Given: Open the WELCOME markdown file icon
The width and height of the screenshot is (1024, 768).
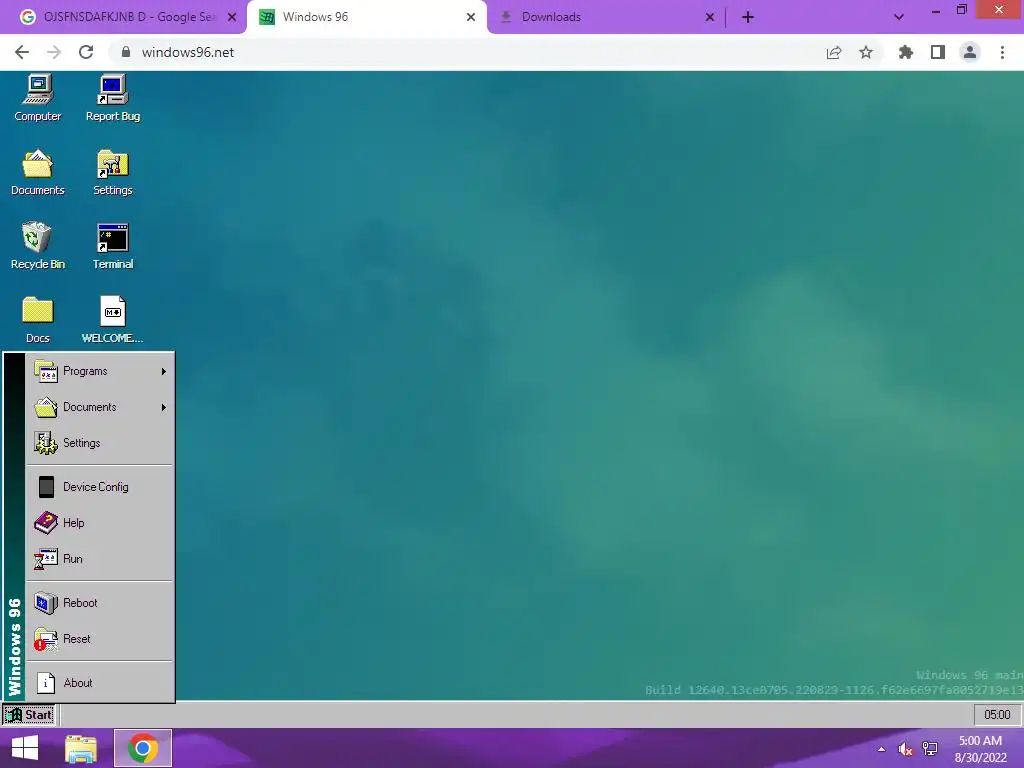Looking at the screenshot, I should pos(112,320).
